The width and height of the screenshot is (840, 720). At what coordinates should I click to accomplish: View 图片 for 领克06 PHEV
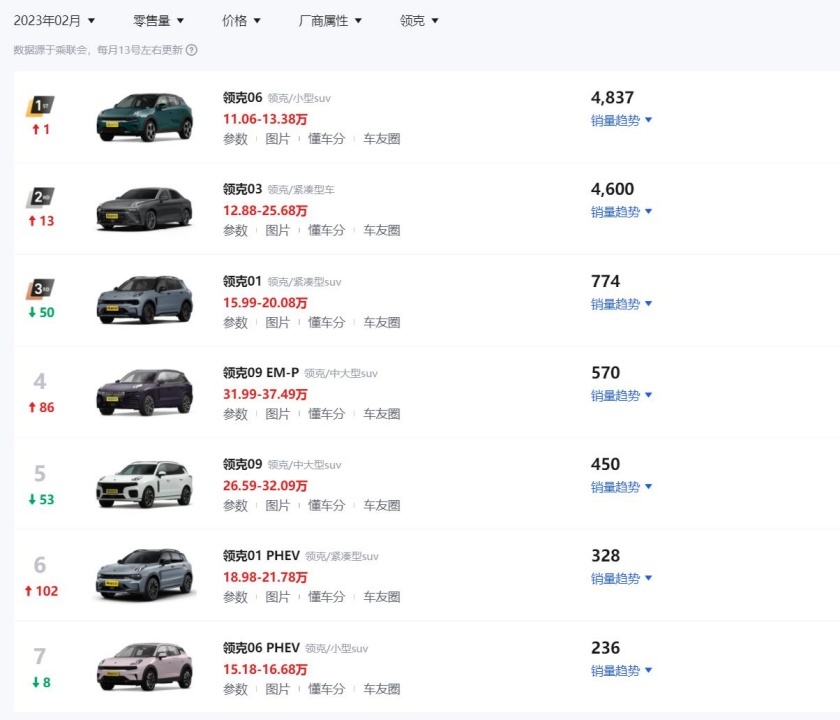click(x=278, y=689)
